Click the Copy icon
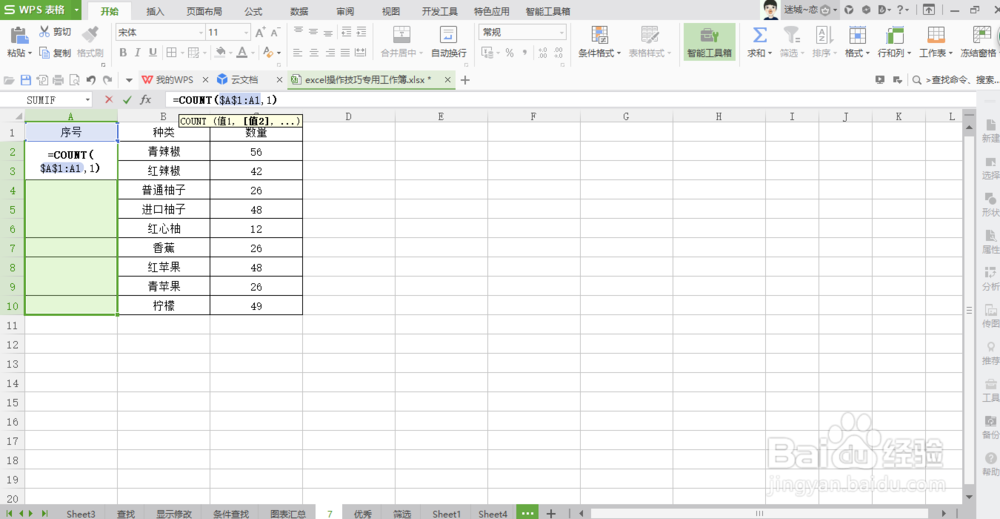This screenshot has height=519, width=1000. point(45,52)
